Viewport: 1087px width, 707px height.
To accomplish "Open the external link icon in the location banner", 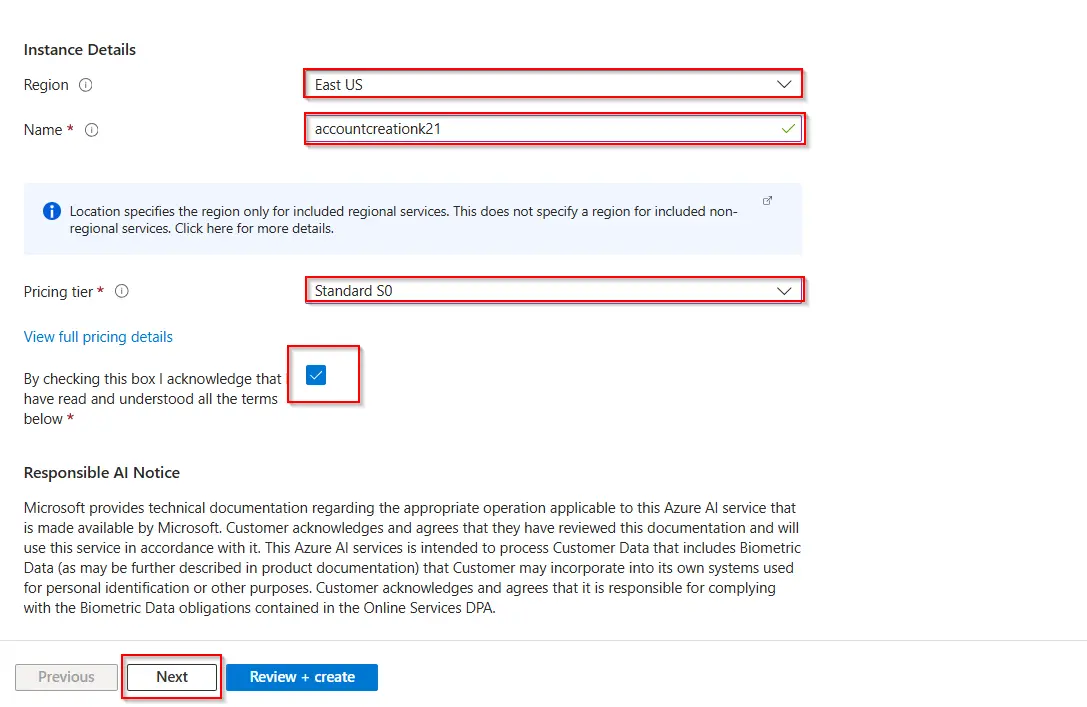I will tap(768, 201).
